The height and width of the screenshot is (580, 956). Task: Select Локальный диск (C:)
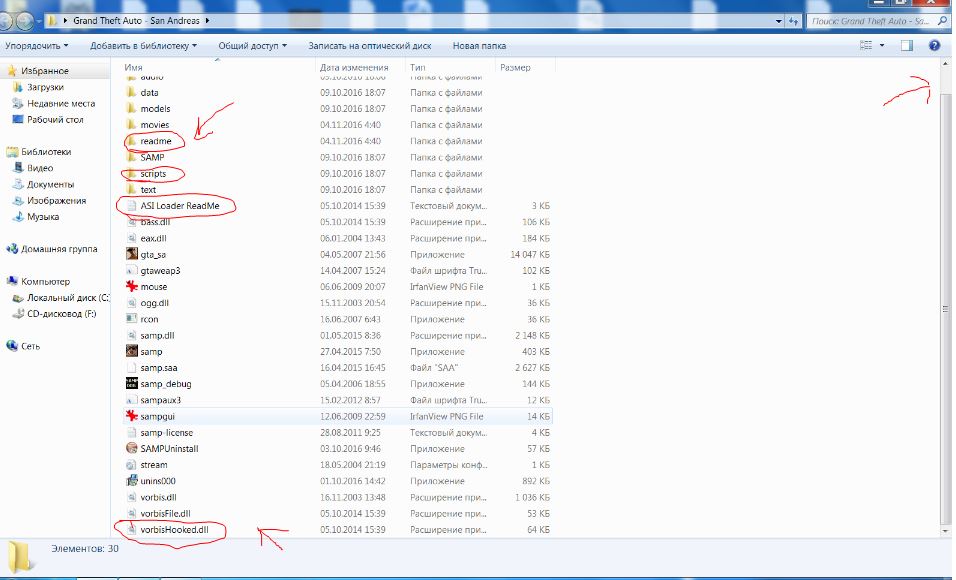pyautogui.click(x=68, y=298)
